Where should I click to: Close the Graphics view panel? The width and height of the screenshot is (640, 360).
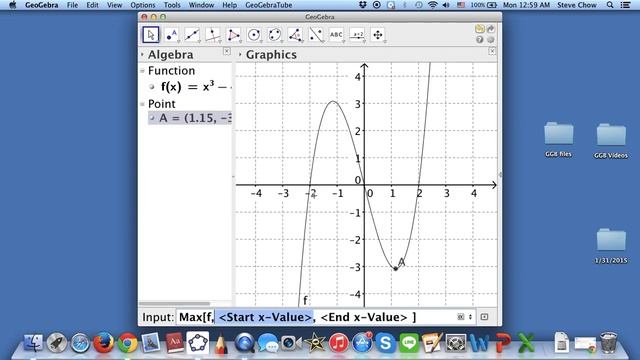[492, 51]
